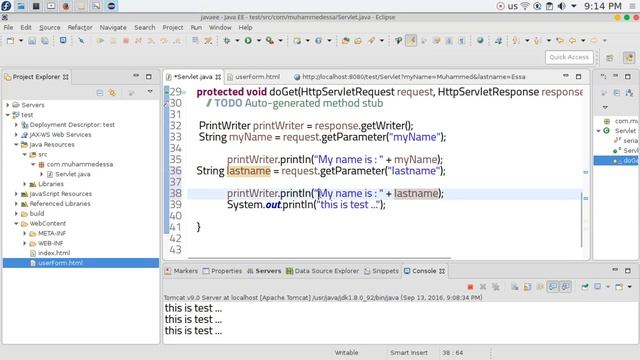Screen dimensions: 640x360
Task: Open the Snippets view tab
Action: click(x=381, y=271)
